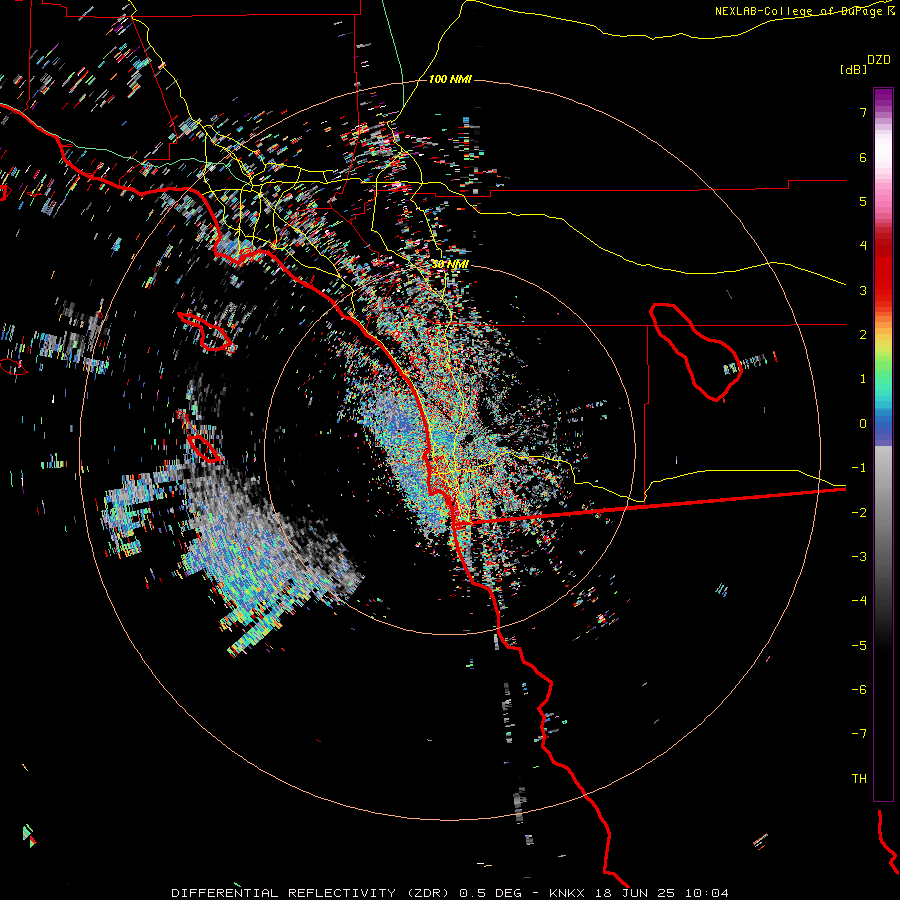
Task: Click the [dB] unit label
Action: 854,69
